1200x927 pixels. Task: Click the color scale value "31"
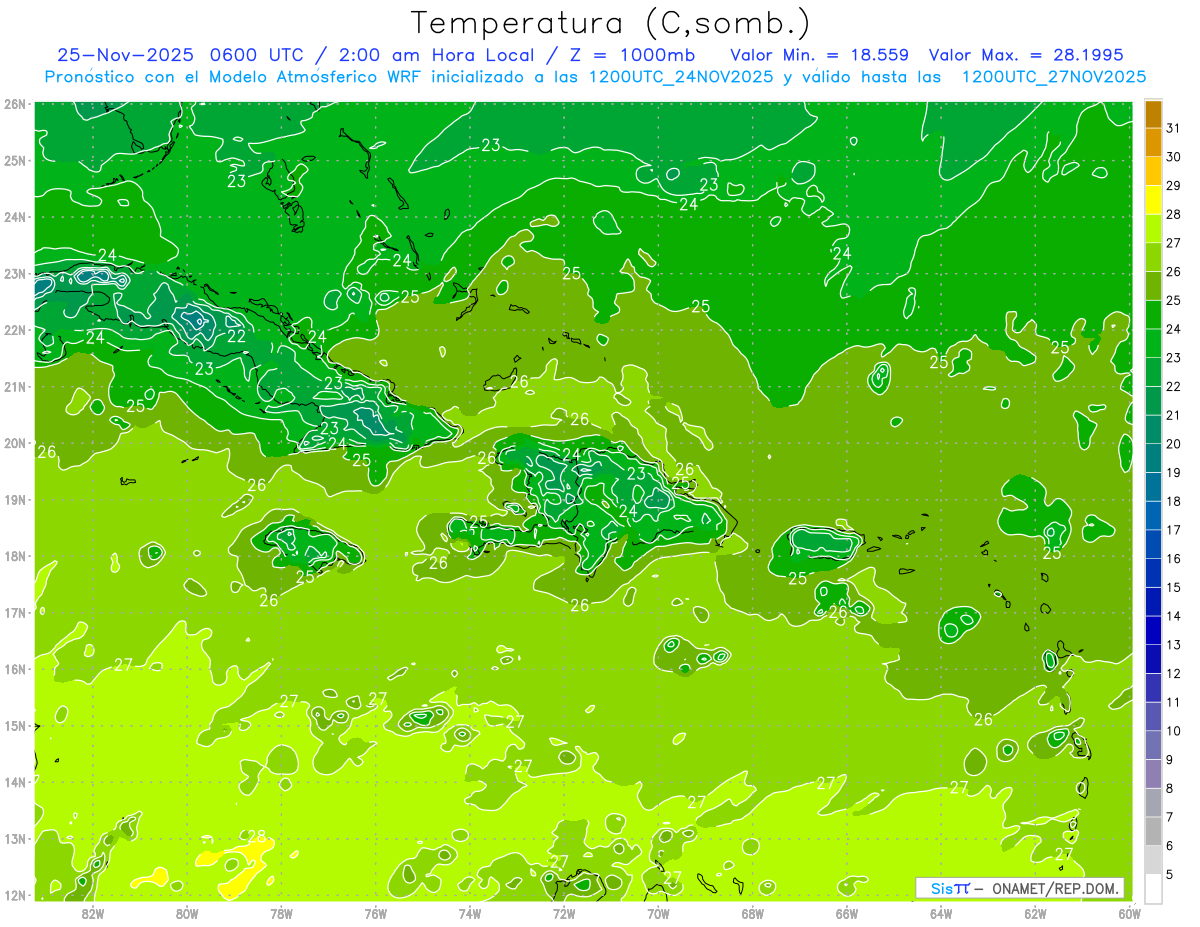pos(1173,128)
